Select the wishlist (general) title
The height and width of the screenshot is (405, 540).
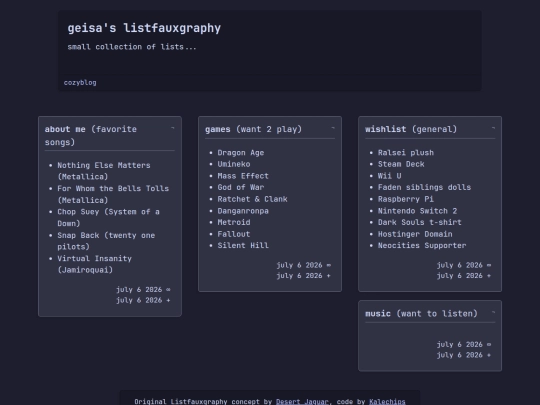click(x=411, y=129)
